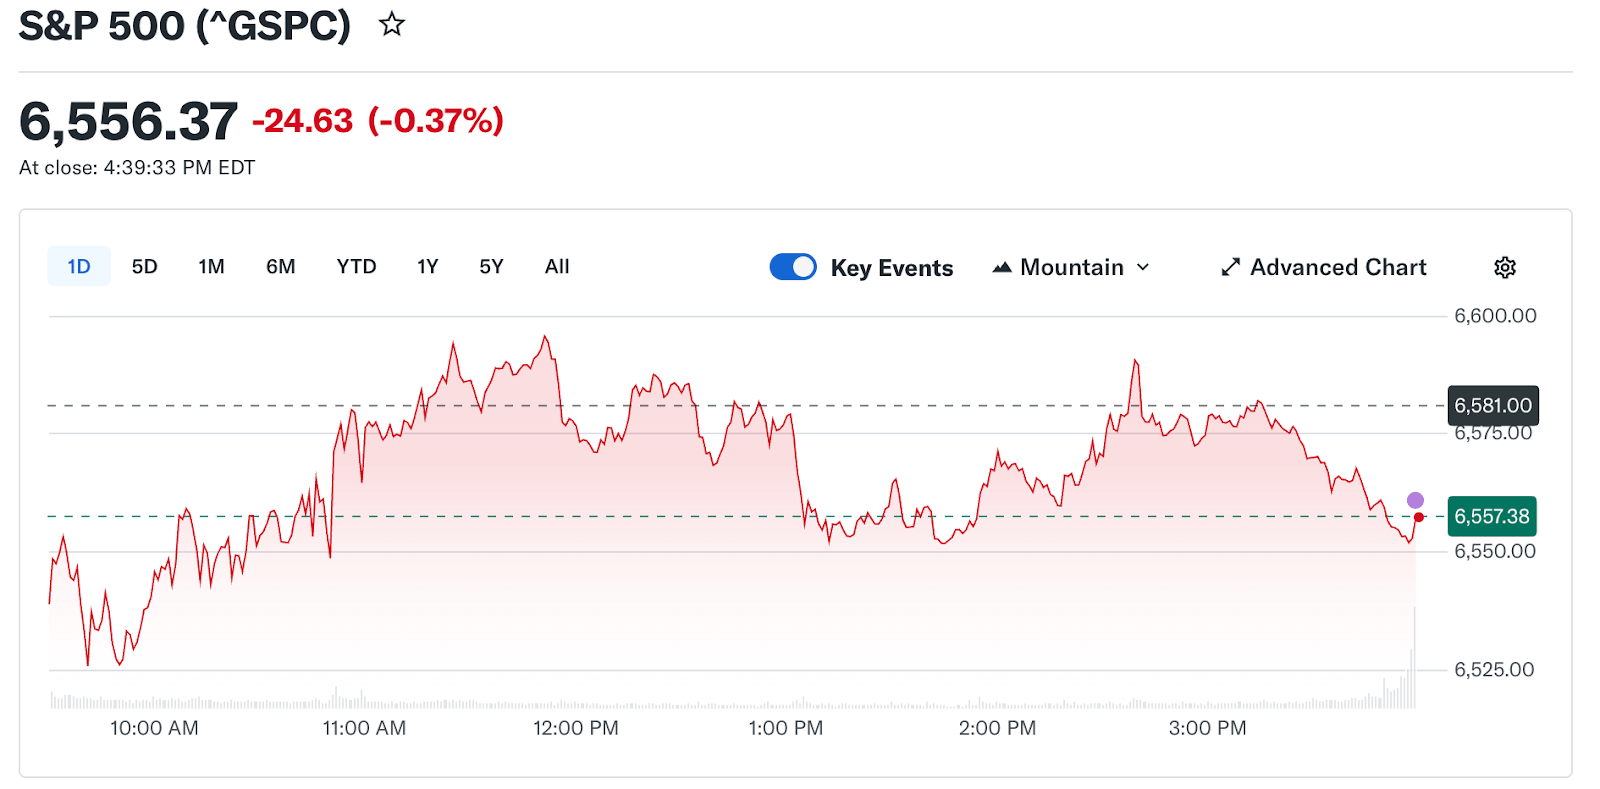The image size is (1600, 789).
Task: Open the Advanced Chart link
Action: click(x=1338, y=267)
